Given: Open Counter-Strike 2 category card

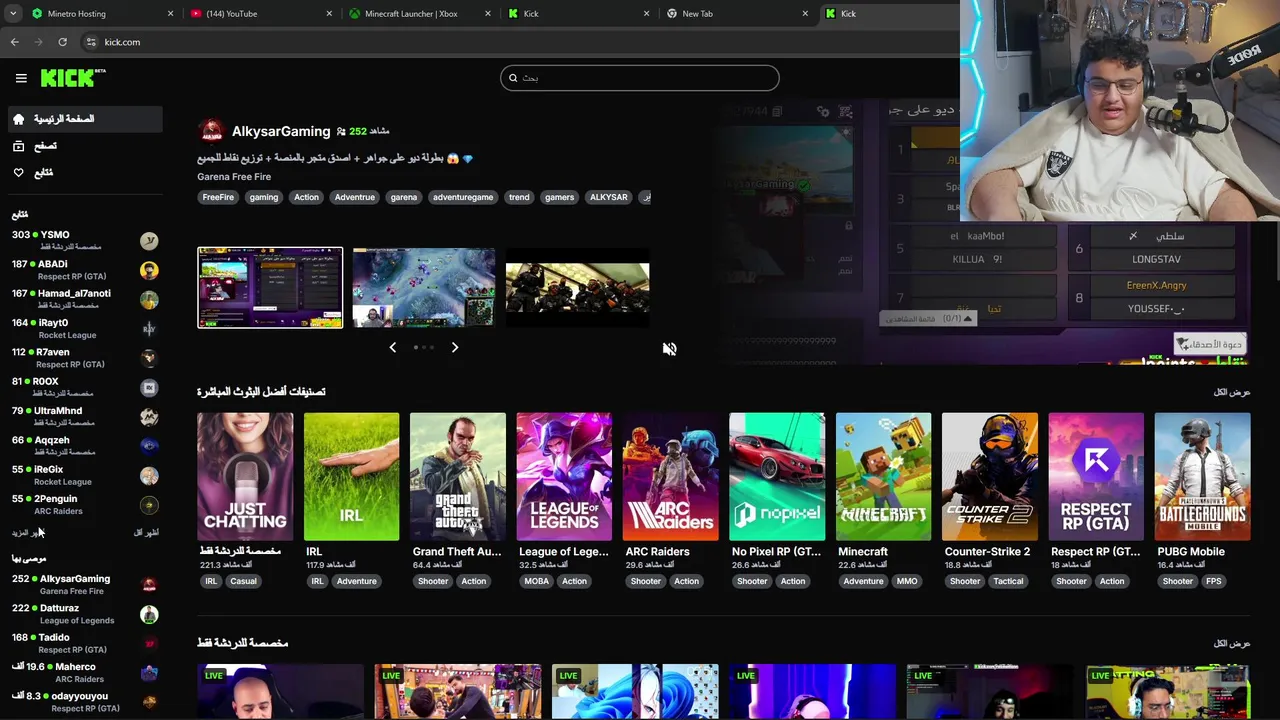Looking at the screenshot, I should [x=990, y=477].
